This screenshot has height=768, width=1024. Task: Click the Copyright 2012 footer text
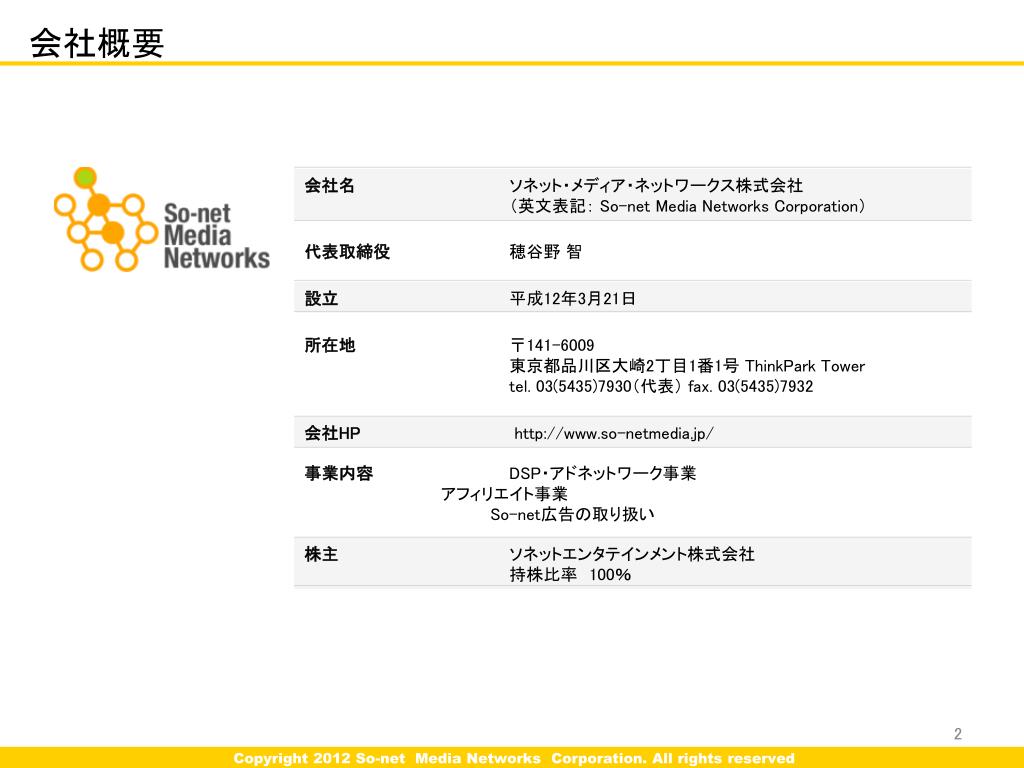tap(513, 758)
